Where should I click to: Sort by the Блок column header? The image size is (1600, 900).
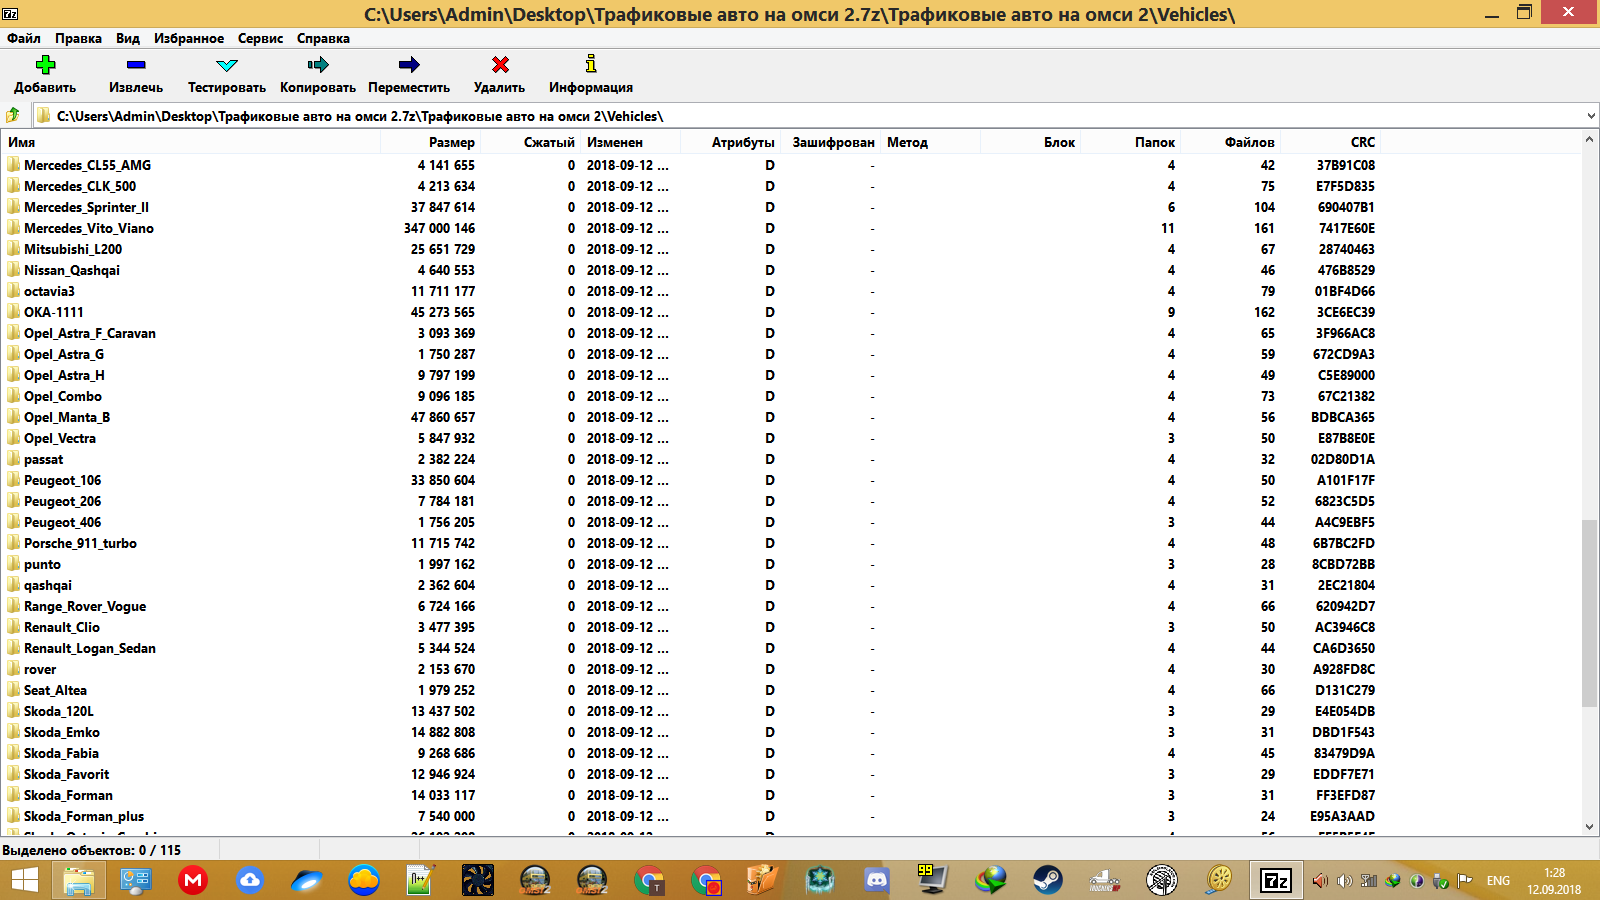(1030, 142)
